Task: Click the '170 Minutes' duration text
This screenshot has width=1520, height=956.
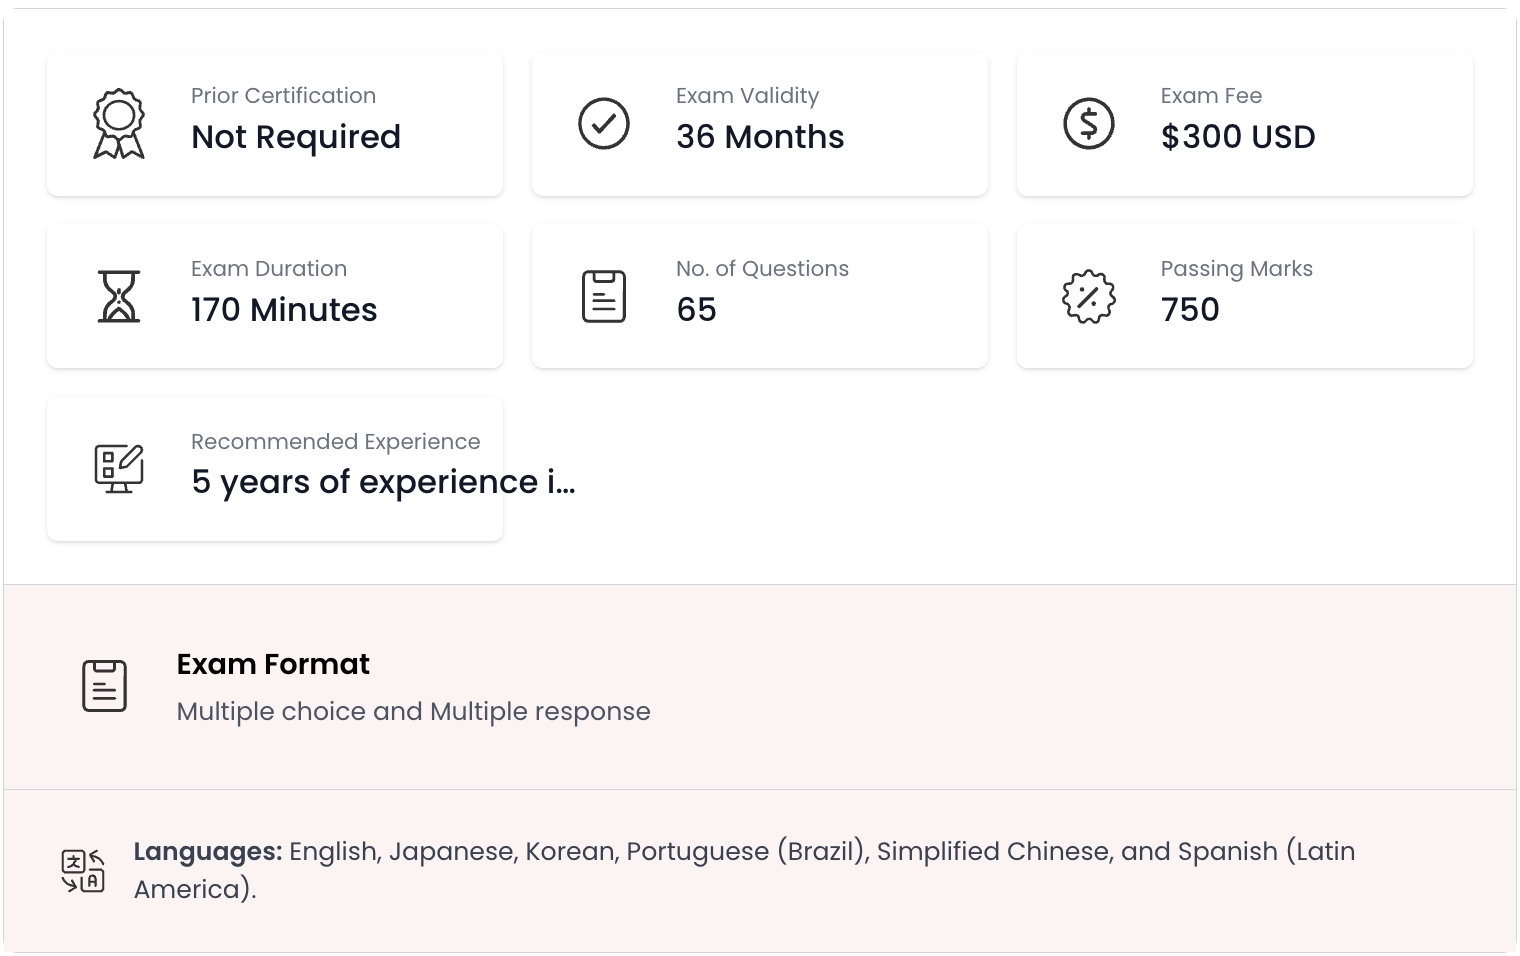Action: 284,310
